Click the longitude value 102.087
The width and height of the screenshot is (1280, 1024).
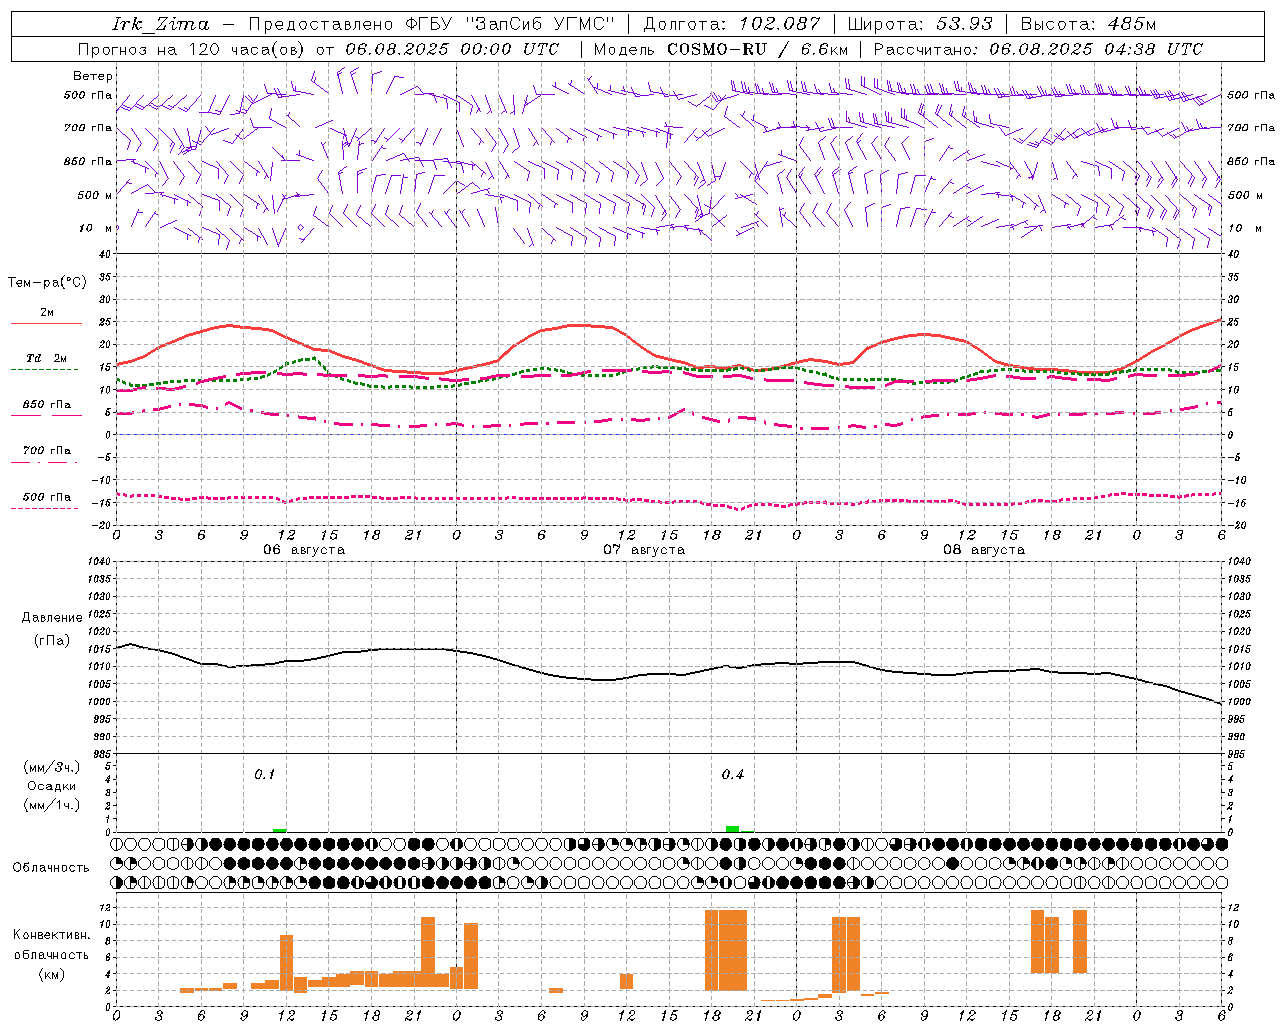[x=780, y=24]
